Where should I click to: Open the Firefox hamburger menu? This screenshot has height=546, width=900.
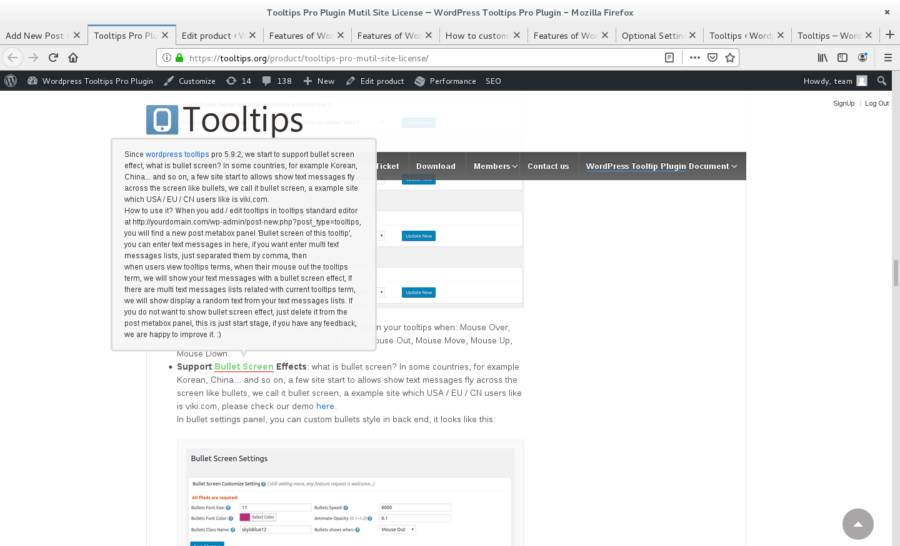tap(888, 57)
